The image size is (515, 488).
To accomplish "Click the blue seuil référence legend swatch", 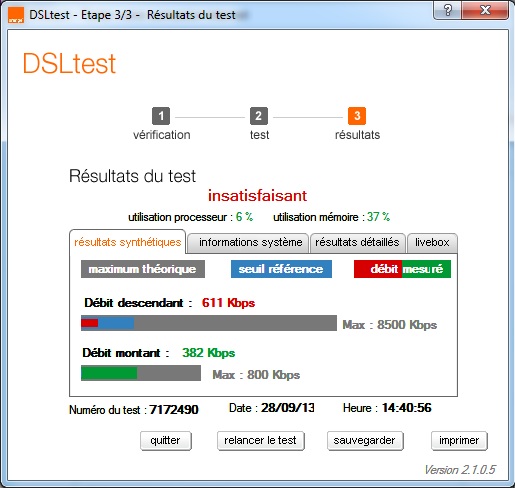I will coord(281,269).
